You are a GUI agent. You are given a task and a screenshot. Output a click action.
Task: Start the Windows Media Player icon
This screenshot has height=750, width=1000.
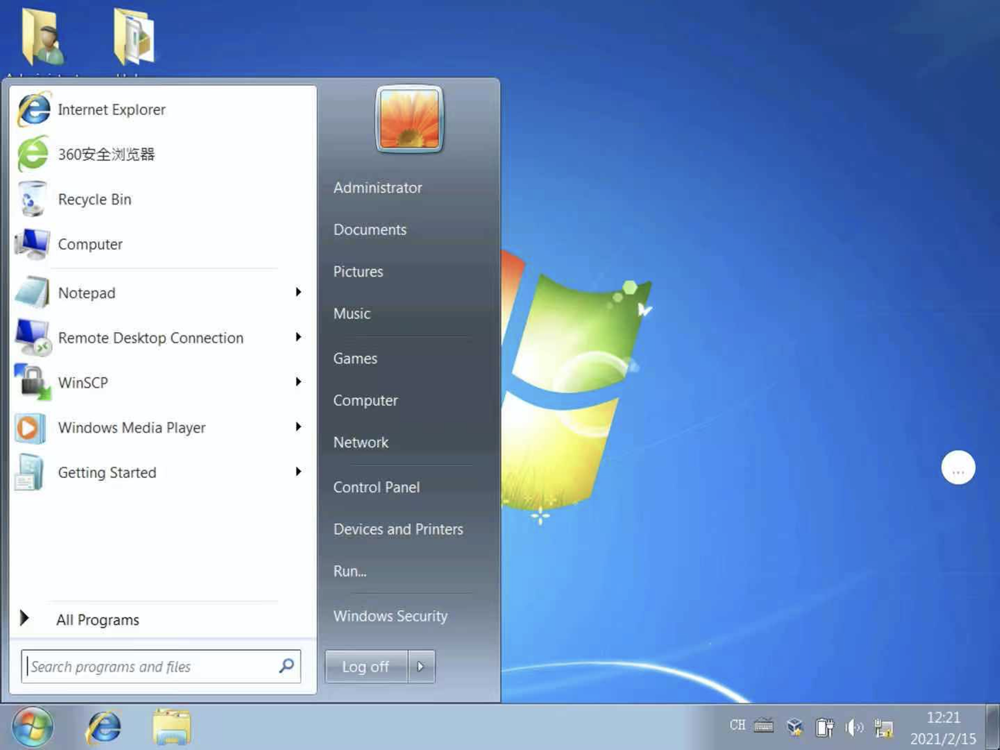coord(31,428)
